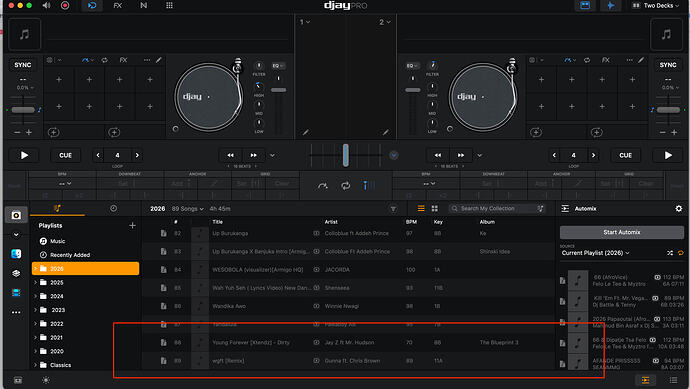This screenshot has height=389, width=690.
Task: Select Recently Added in playlists
Action: (x=70, y=255)
